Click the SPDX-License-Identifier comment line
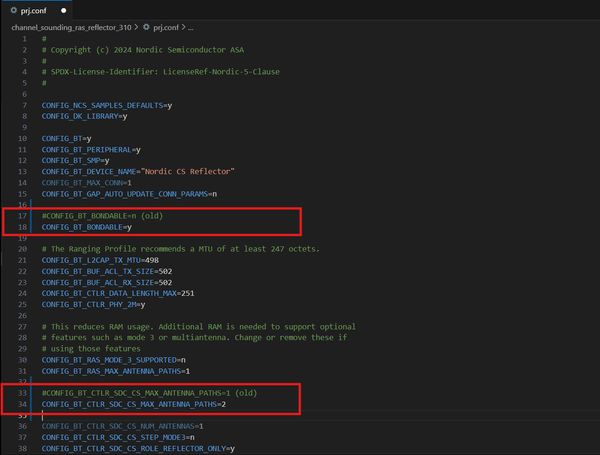The image size is (600, 455). [x=162, y=72]
